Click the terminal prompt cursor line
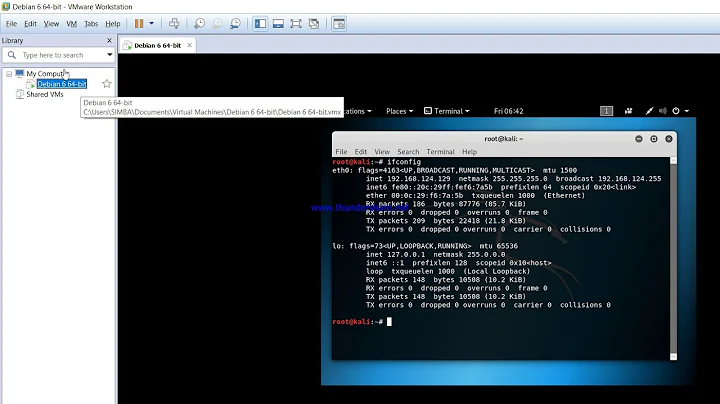 pos(362,322)
